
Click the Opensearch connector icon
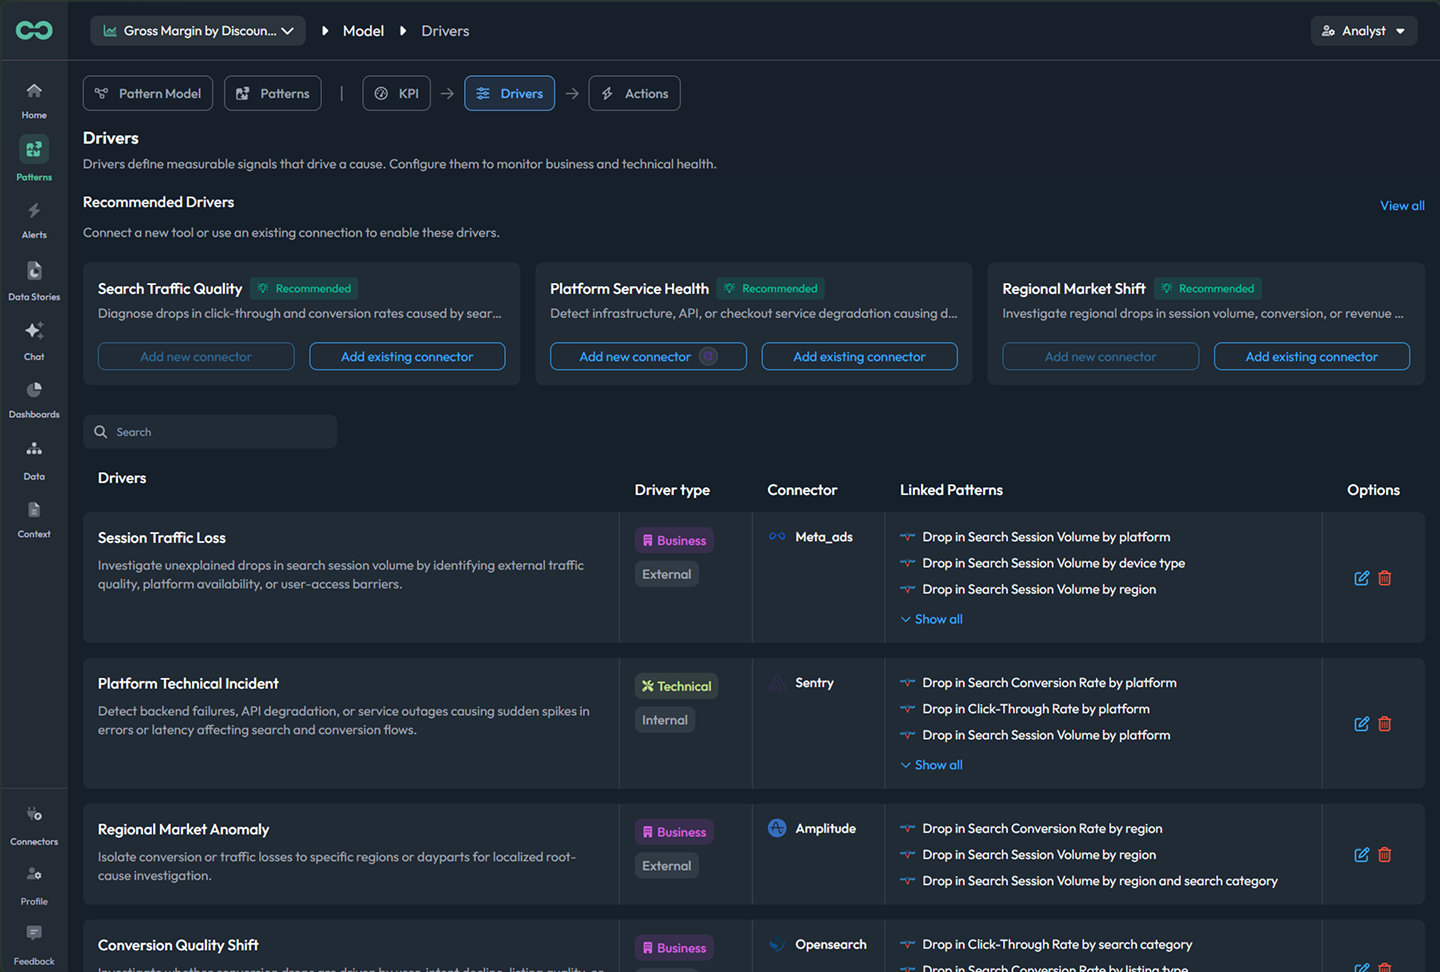tap(777, 944)
